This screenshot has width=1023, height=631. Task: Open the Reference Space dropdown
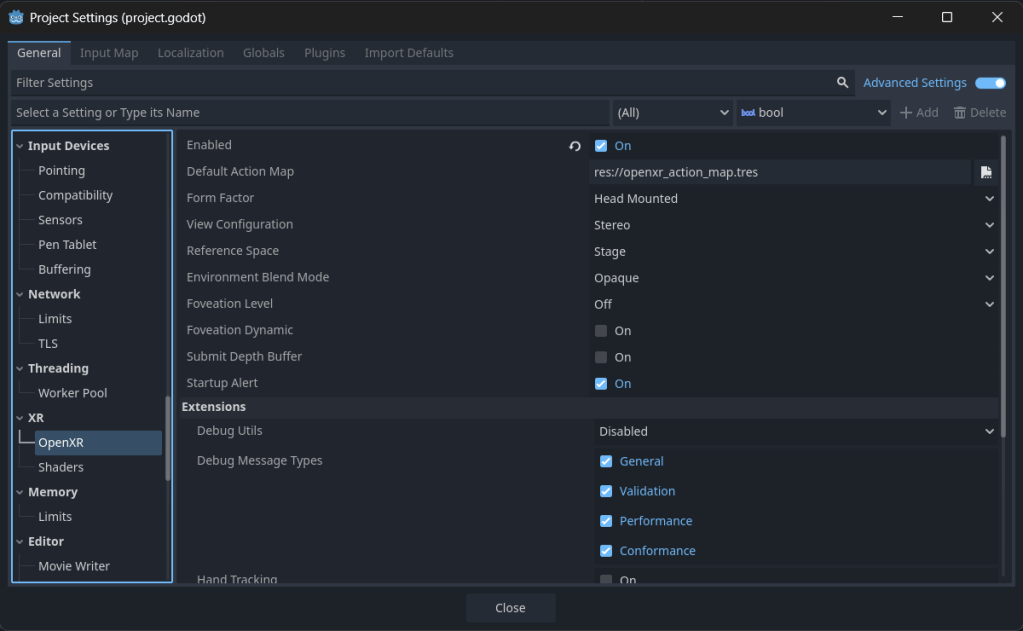(x=793, y=252)
